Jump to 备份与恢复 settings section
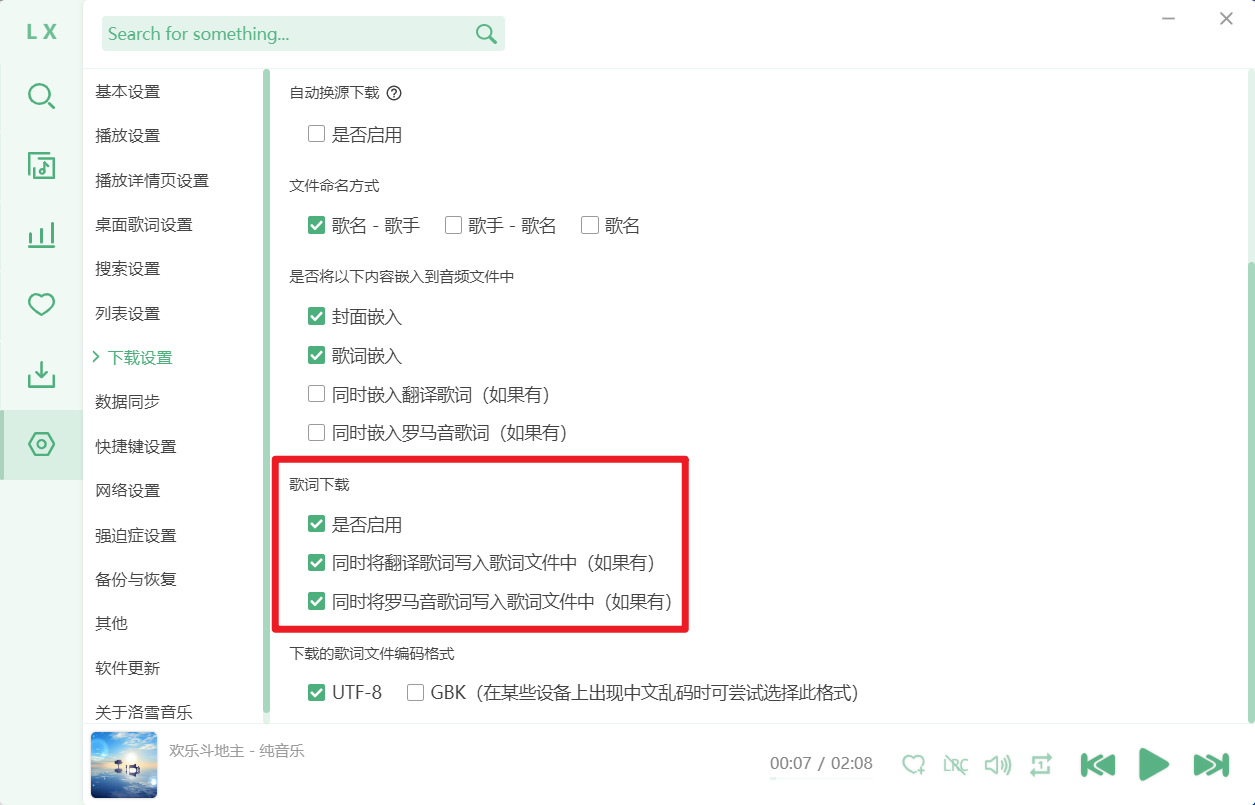Image resolution: width=1255 pixels, height=805 pixels. [136, 579]
